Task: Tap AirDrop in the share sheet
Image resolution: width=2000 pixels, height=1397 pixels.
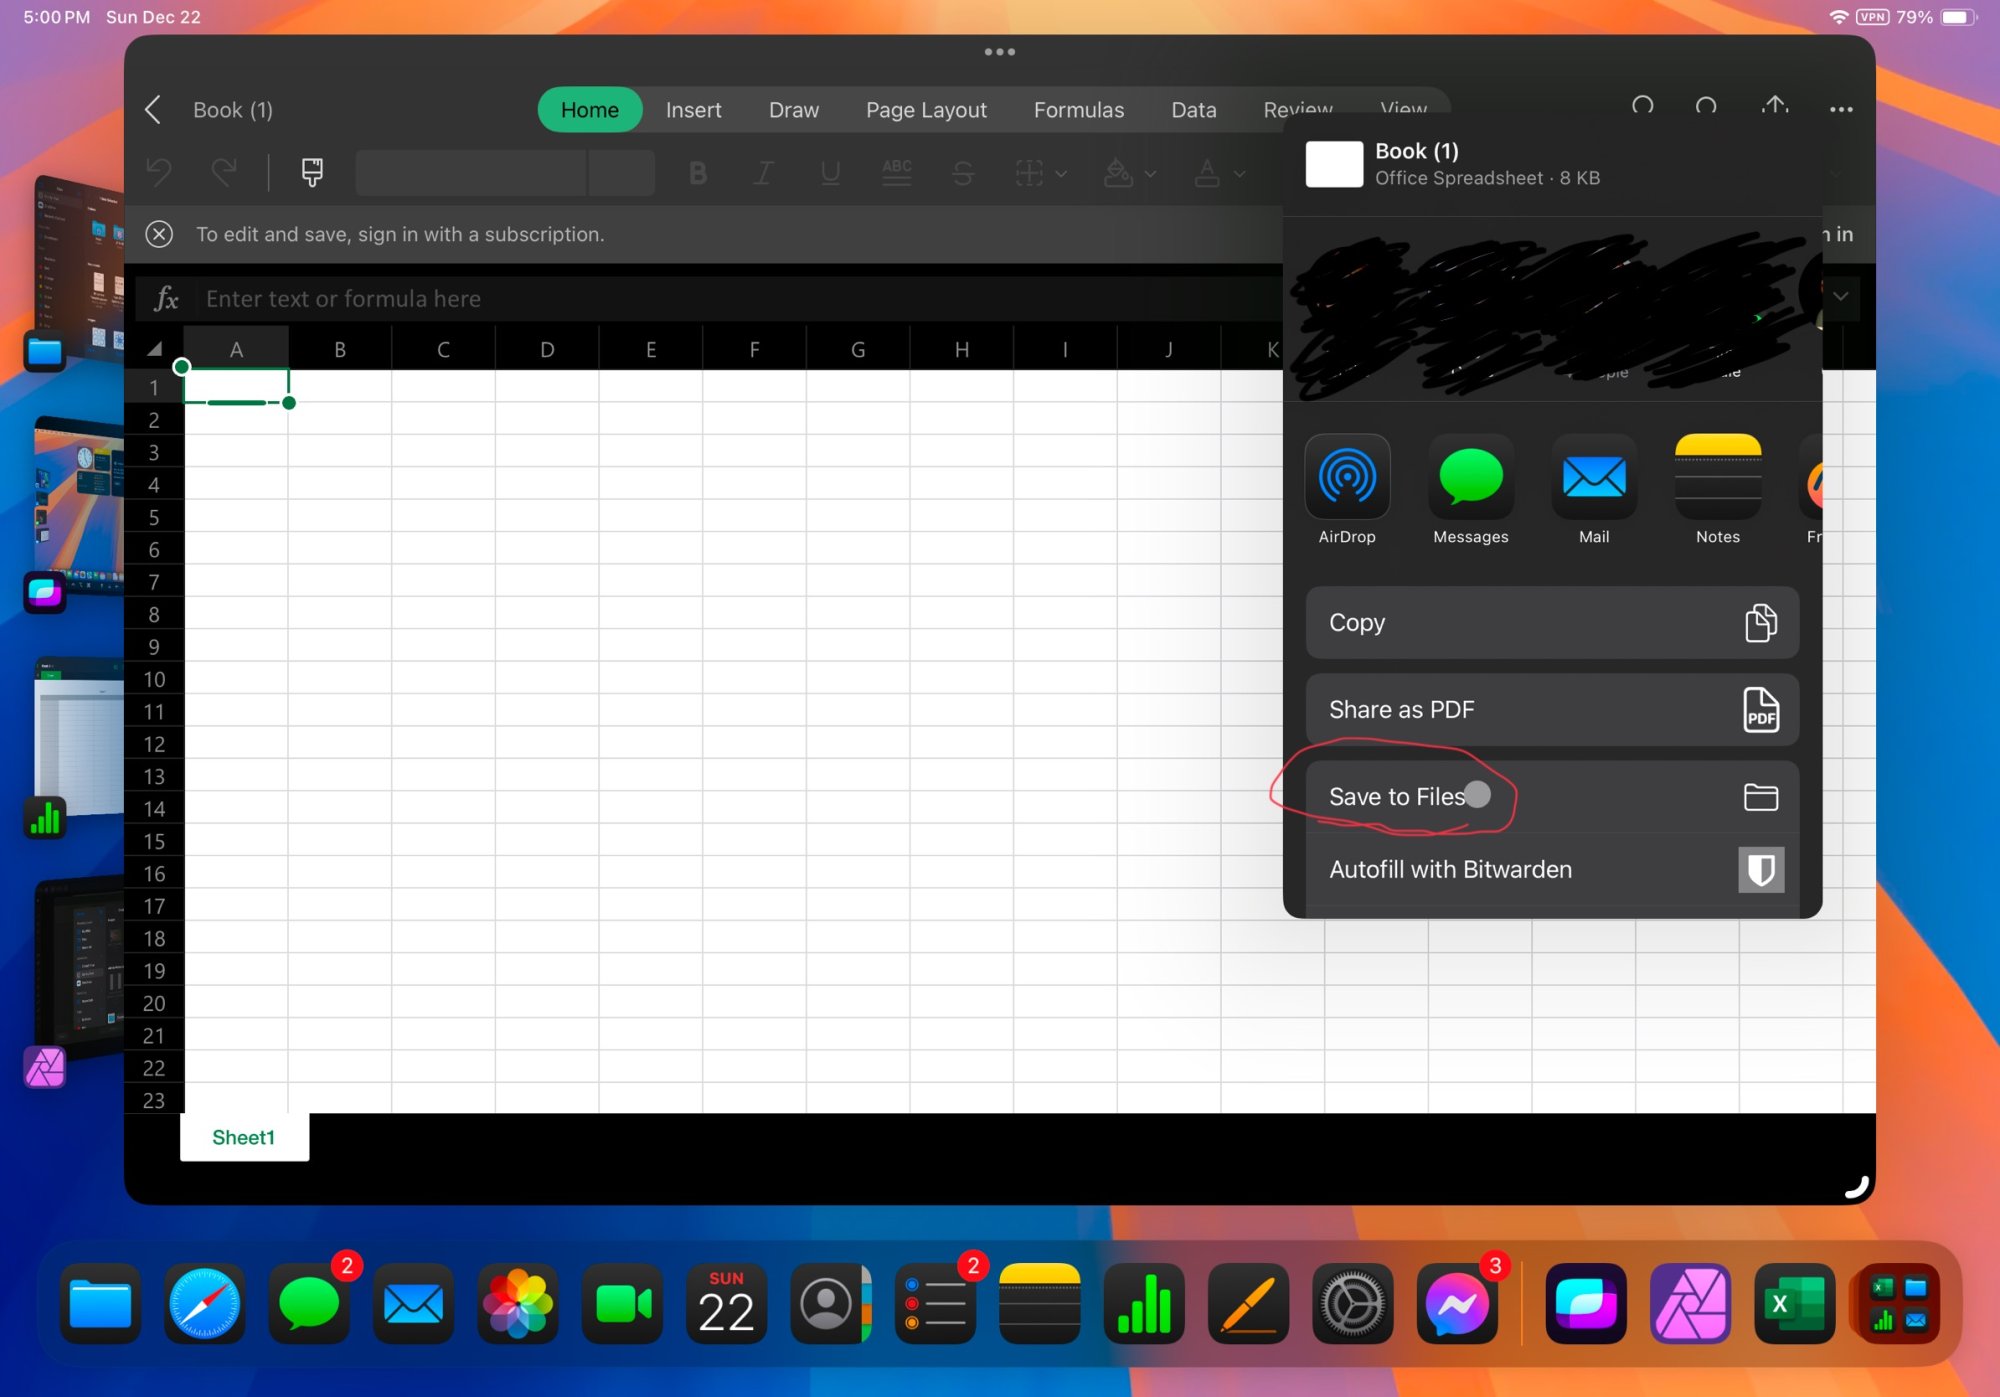Action: [x=1347, y=478]
